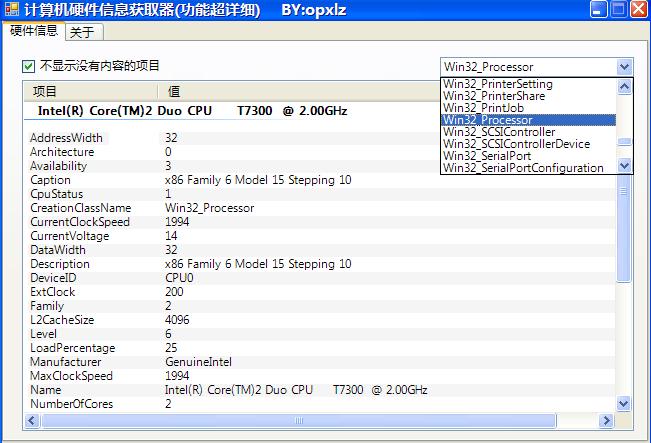Choose Win32_SCSIControllerDevice from the list
This screenshot has height=443, width=651.
click(528, 144)
